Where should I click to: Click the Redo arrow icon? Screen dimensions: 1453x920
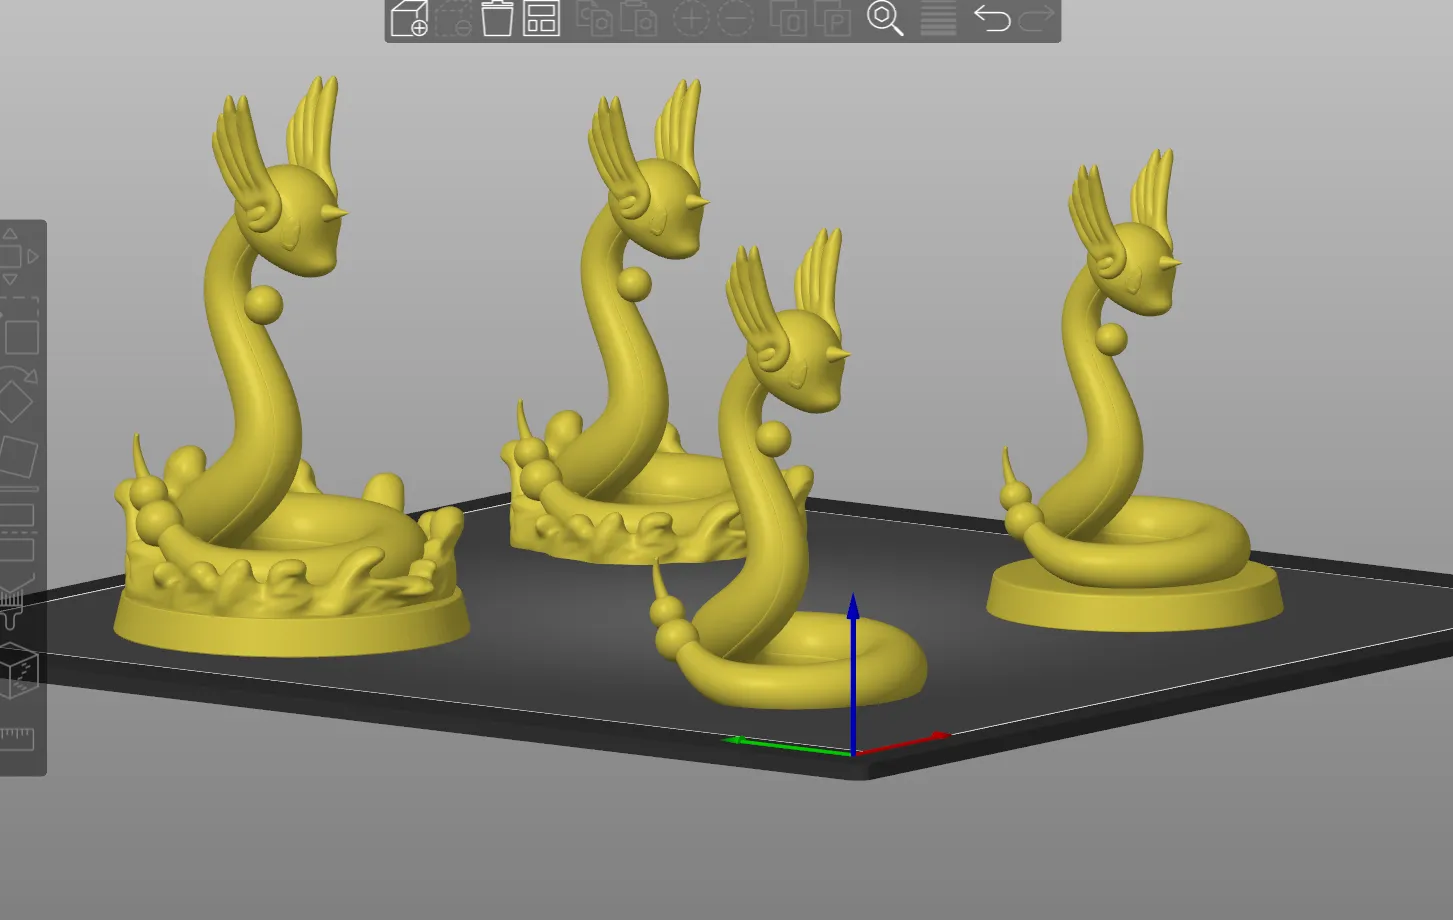[x=1036, y=18]
